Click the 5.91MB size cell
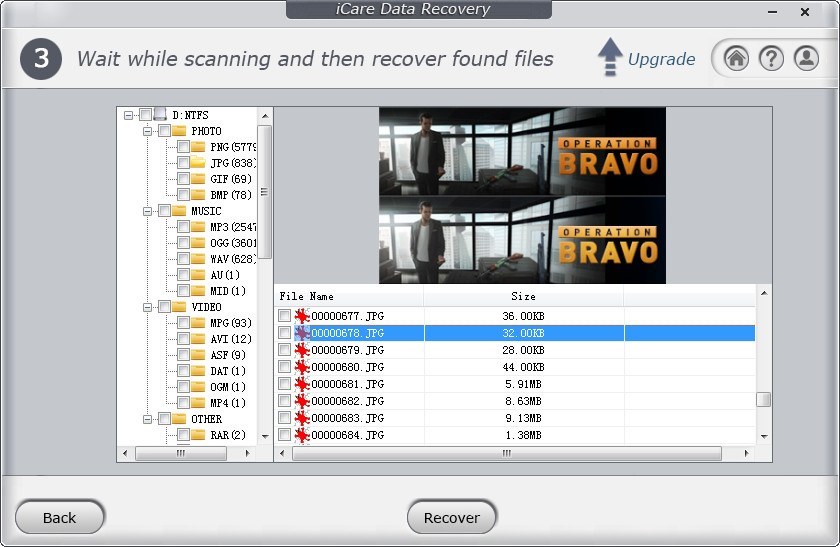This screenshot has width=840, height=547. coord(523,384)
